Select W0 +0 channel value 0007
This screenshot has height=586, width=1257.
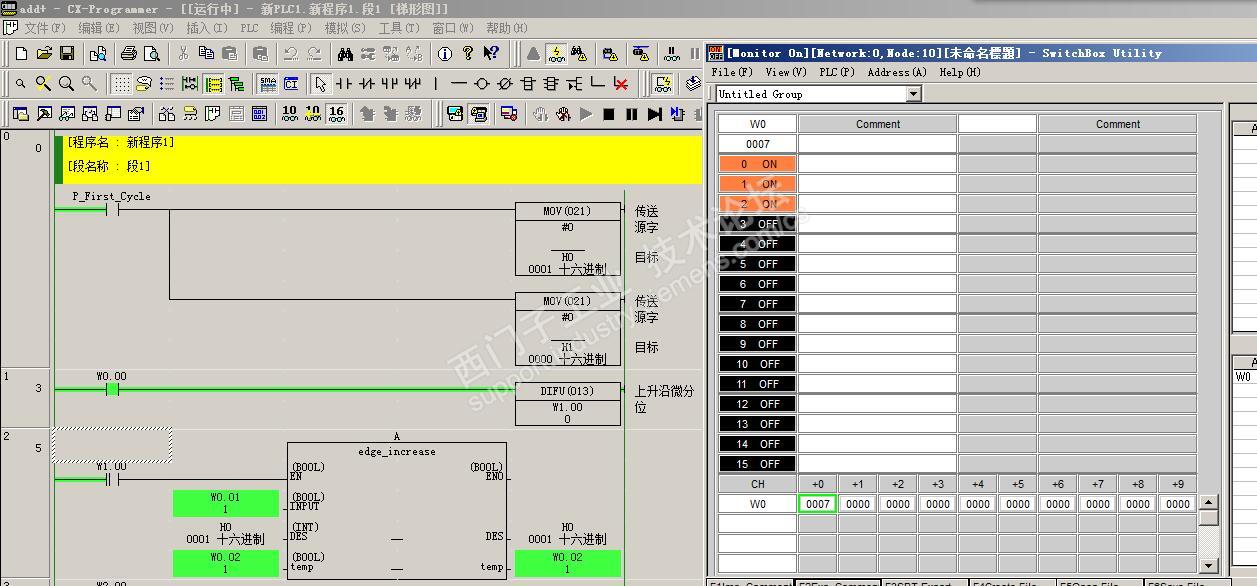click(818, 504)
